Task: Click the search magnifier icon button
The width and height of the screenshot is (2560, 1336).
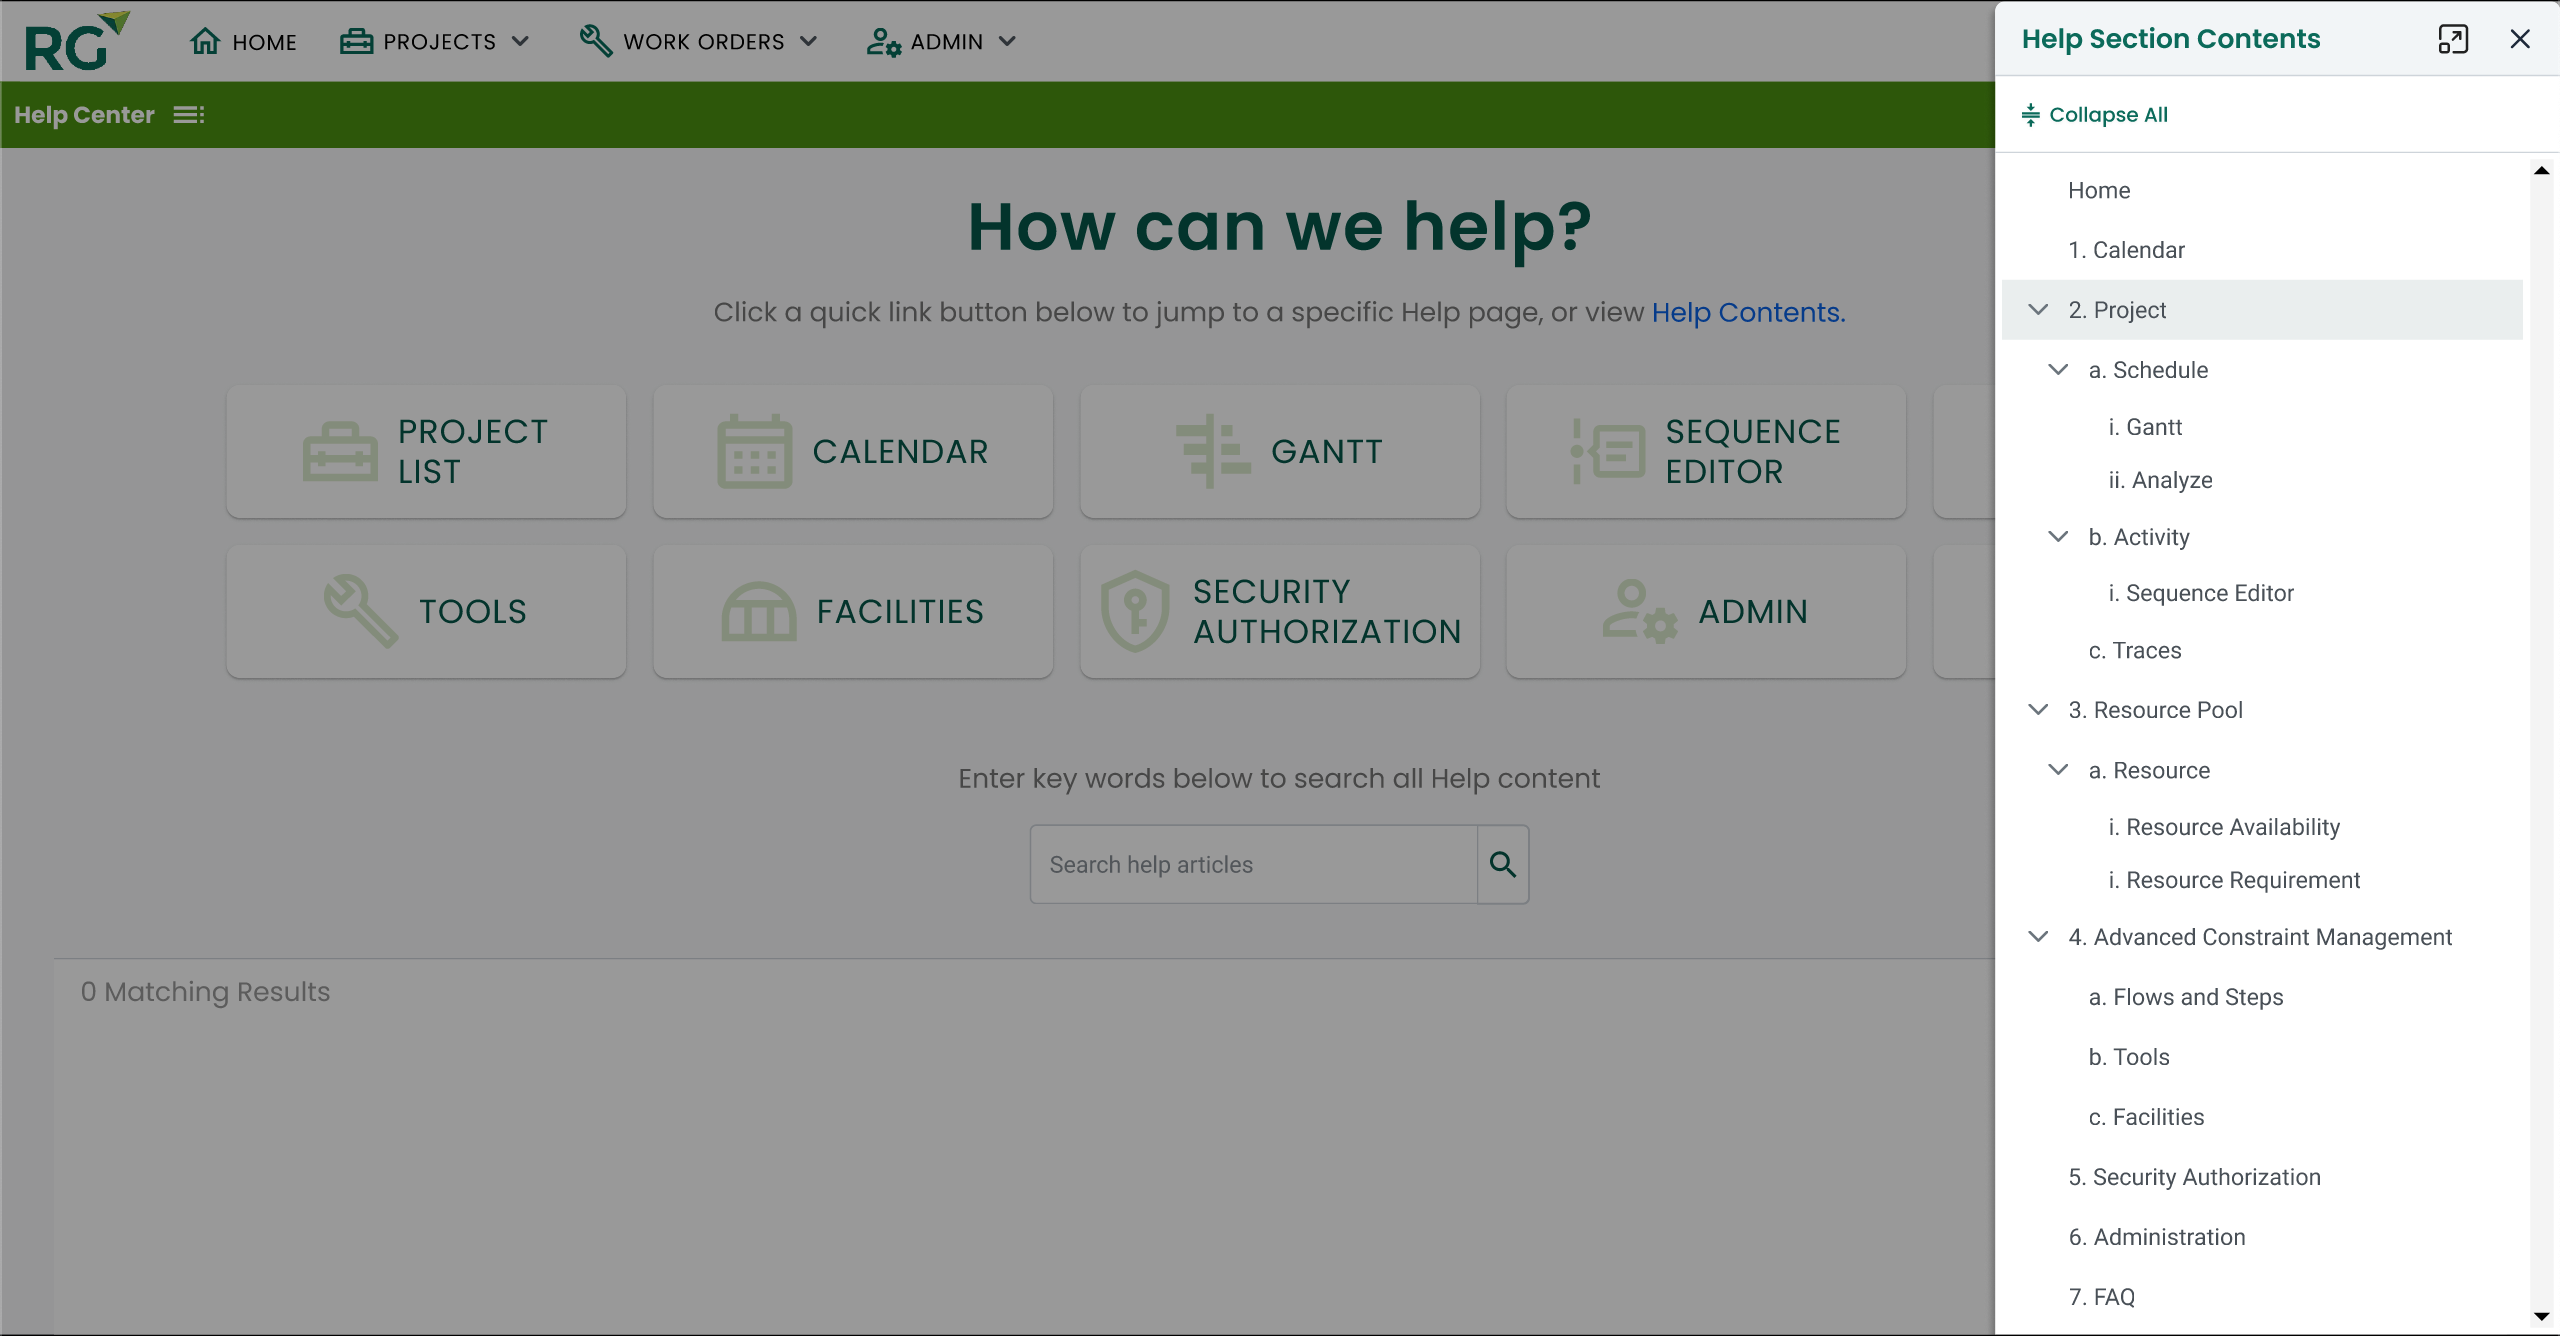Action: pos(1503,864)
